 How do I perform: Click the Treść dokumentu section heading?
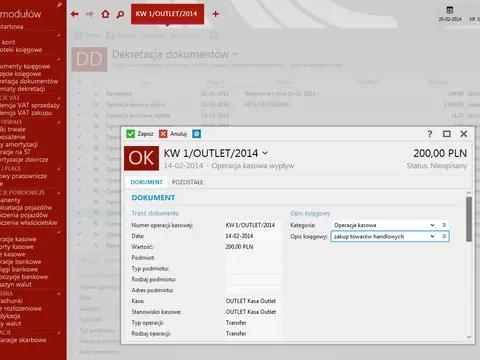(155, 213)
